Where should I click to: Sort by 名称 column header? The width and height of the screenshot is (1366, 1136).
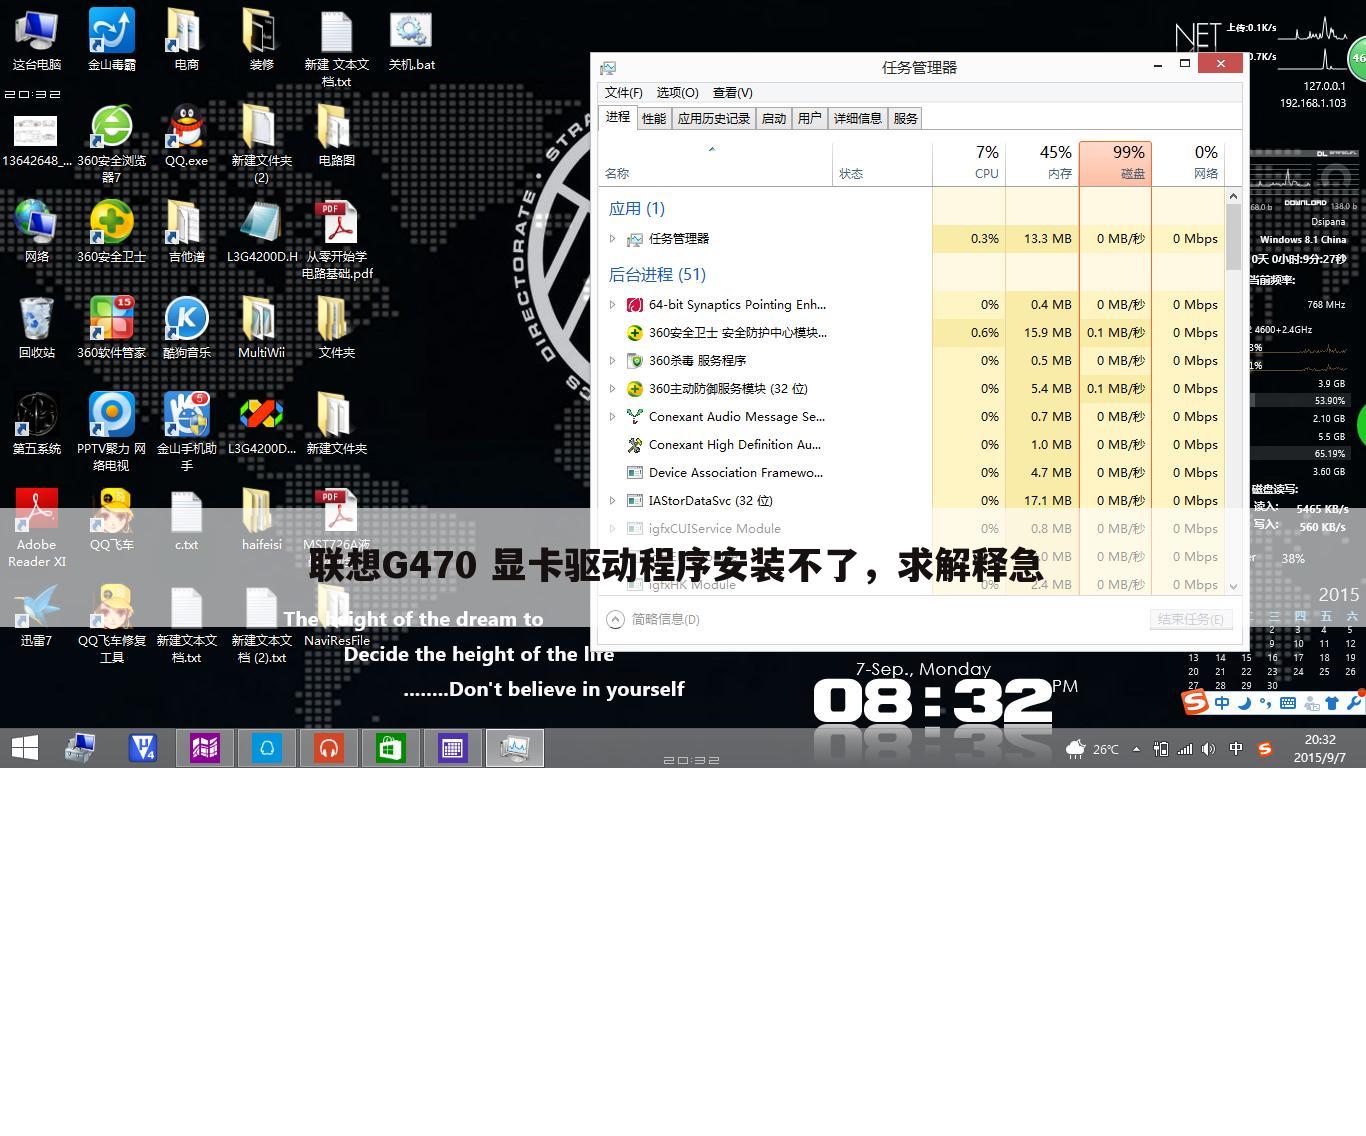click(x=715, y=163)
